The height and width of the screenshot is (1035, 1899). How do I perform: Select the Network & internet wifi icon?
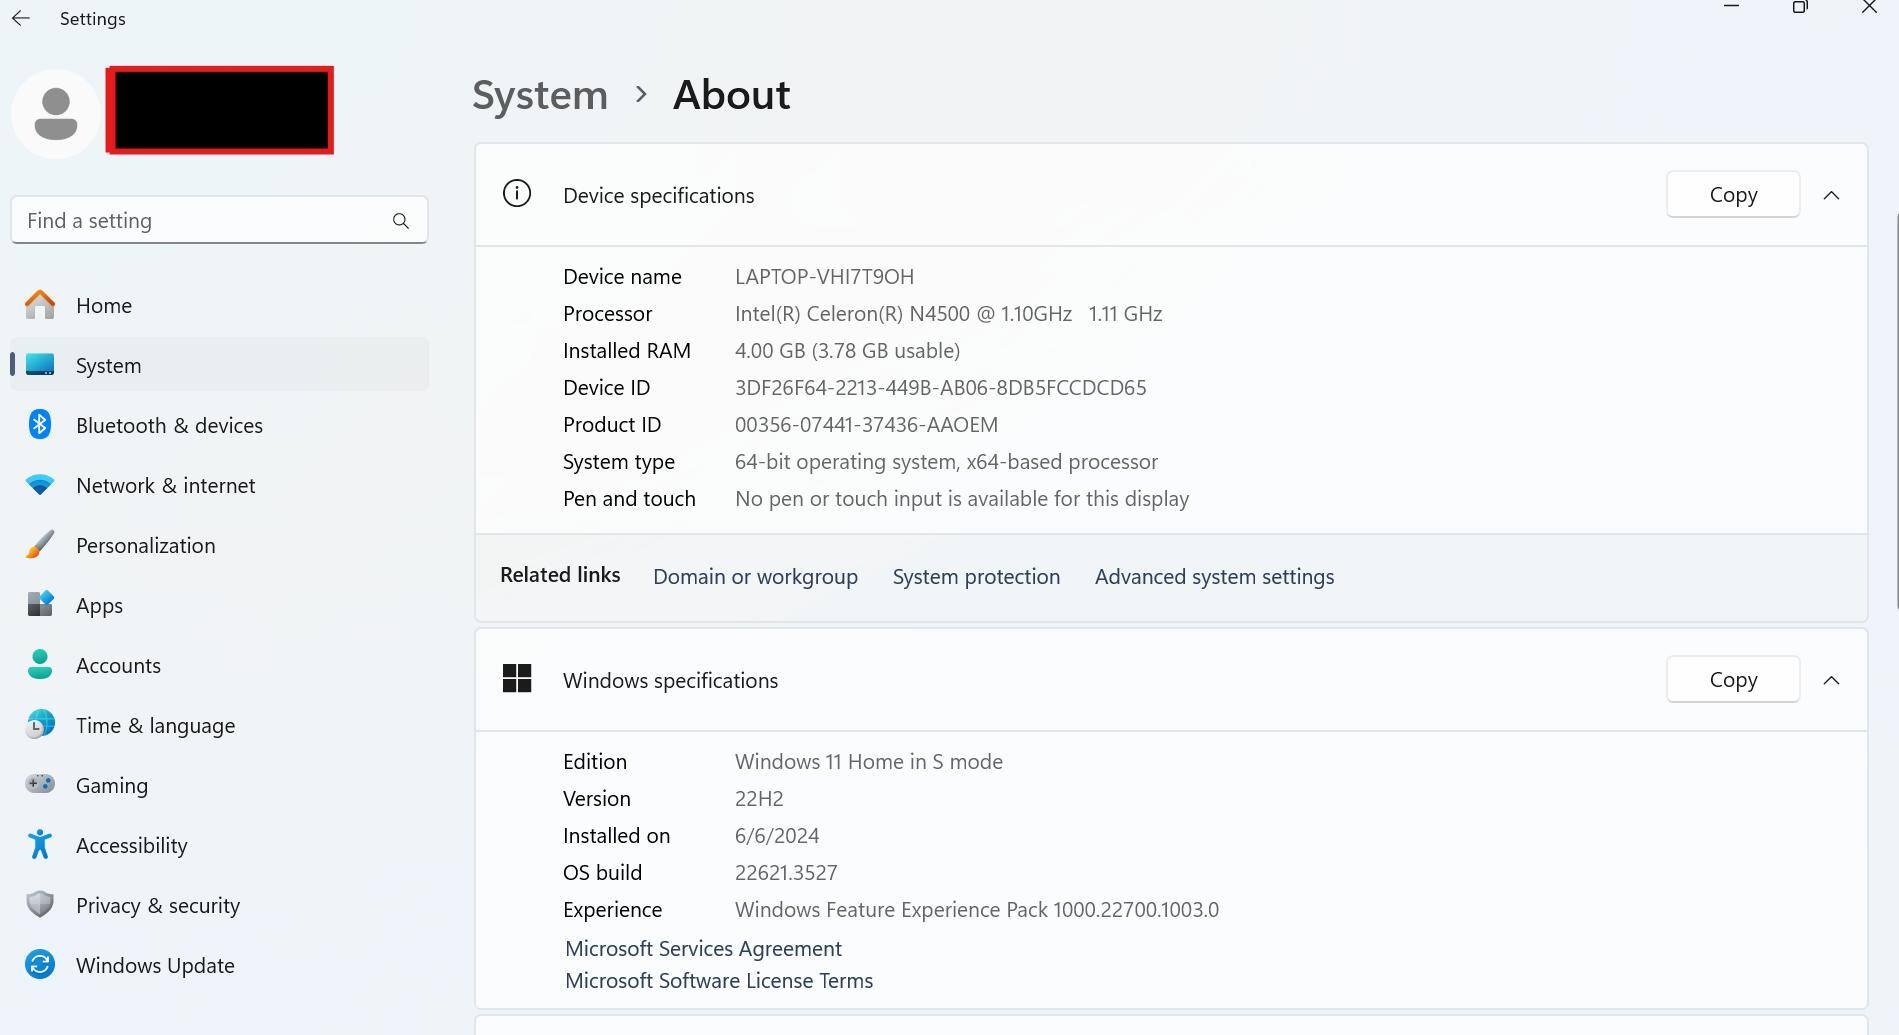pyautogui.click(x=40, y=485)
